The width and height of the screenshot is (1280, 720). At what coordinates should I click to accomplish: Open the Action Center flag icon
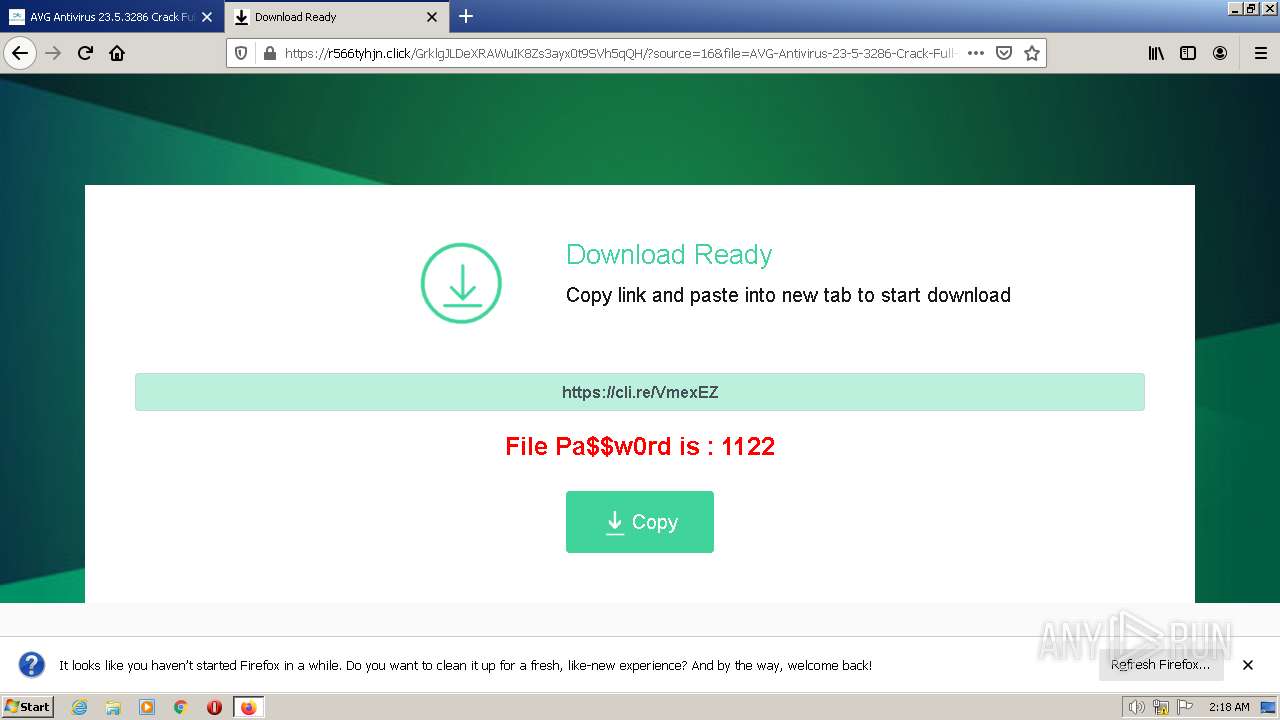[x=1185, y=707]
